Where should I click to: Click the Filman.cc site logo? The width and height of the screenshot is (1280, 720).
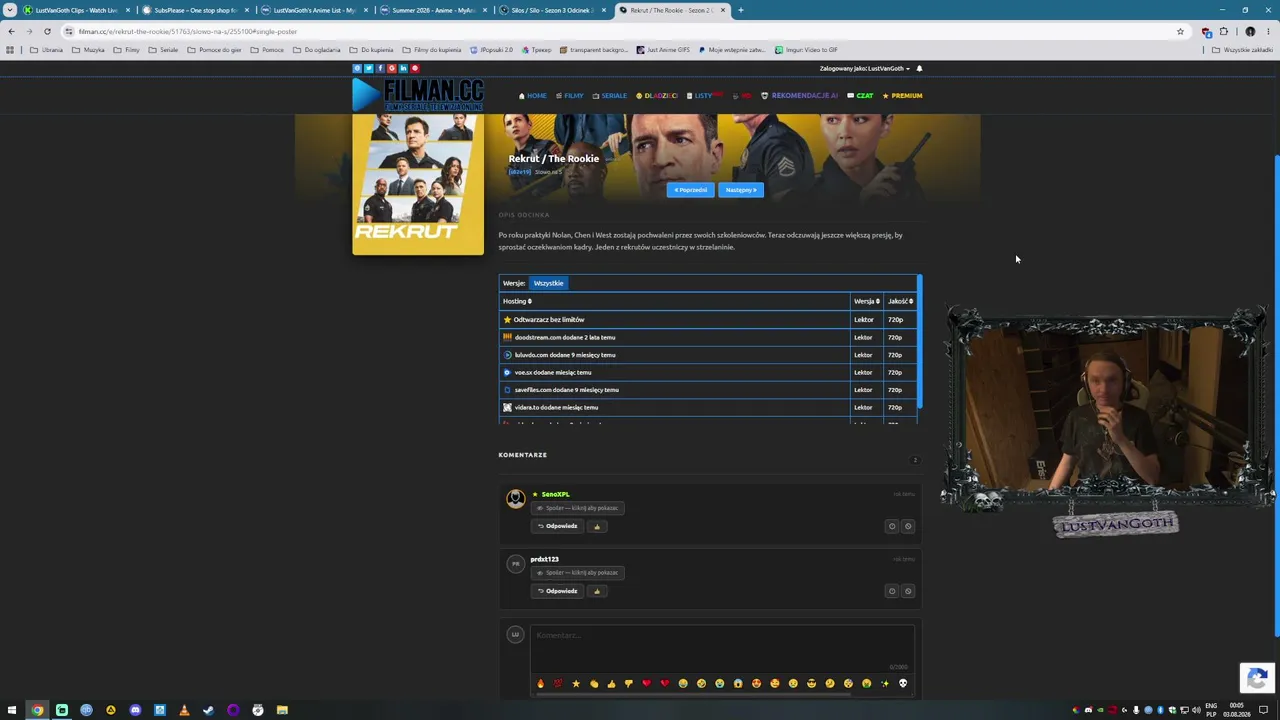(x=418, y=95)
